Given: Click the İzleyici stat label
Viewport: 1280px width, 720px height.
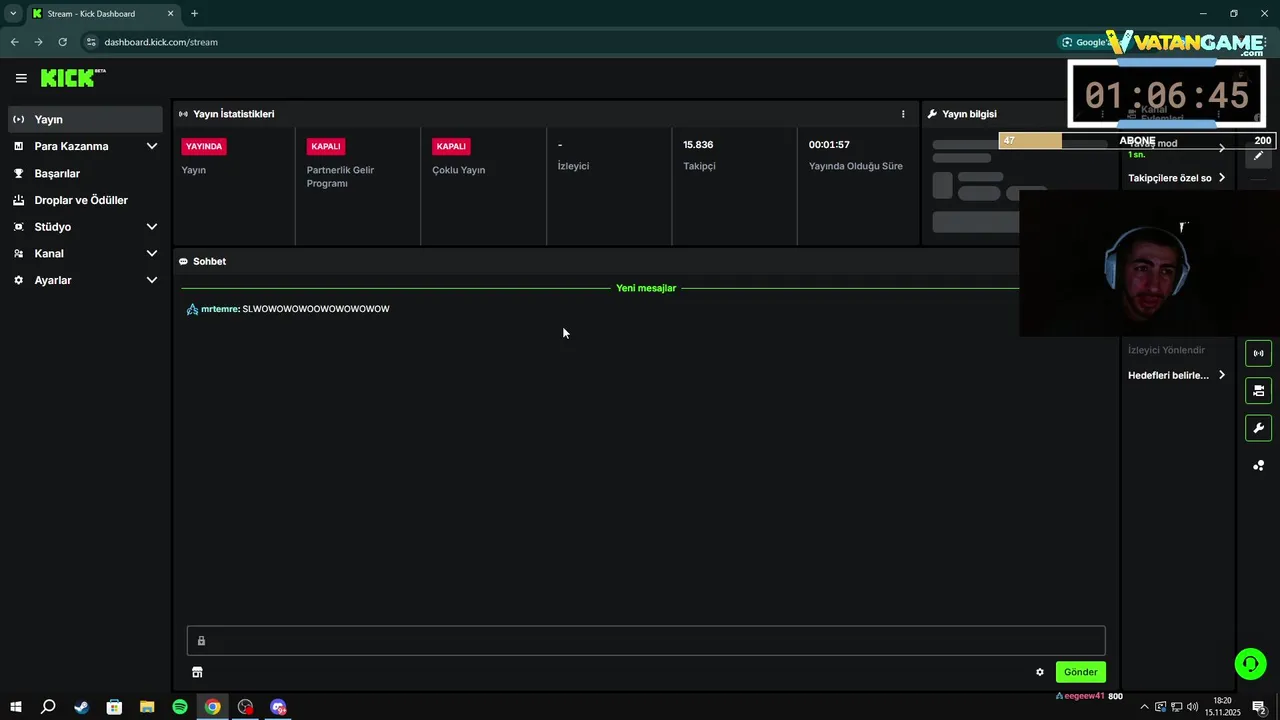Looking at the screenshot, I should [573, 166].
